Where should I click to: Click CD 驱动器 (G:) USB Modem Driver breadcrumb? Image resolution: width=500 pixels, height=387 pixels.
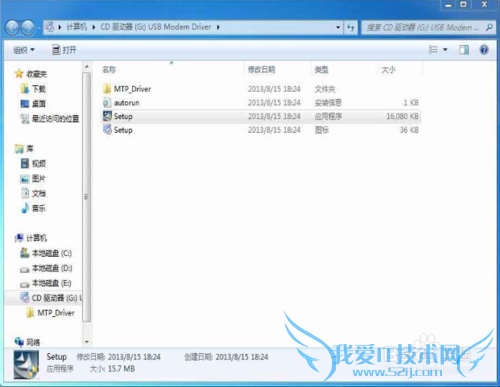[156, 27]
